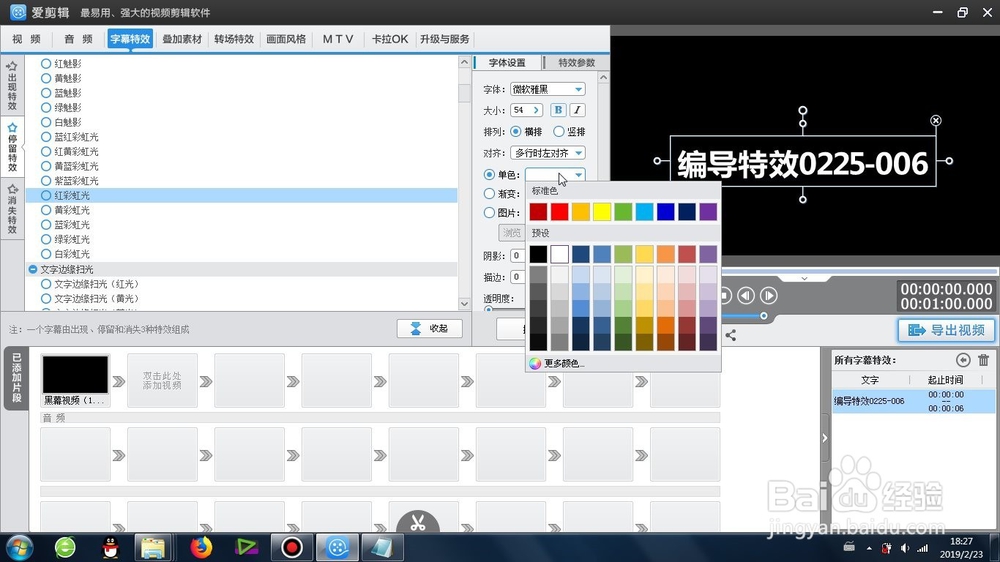The image size is (1000, 562).
Task: Remove subtitle box with X handle
Action: click(936, 121)
